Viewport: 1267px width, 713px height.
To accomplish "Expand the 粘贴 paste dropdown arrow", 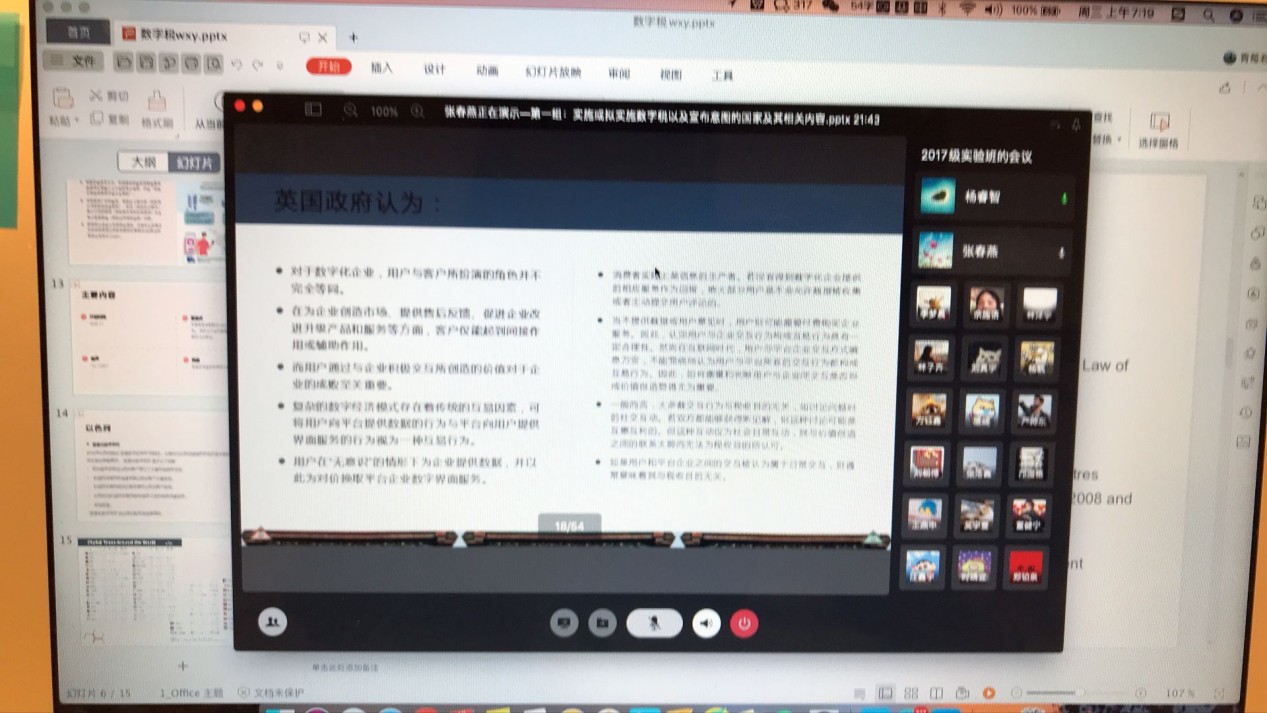I will (77, 121).
